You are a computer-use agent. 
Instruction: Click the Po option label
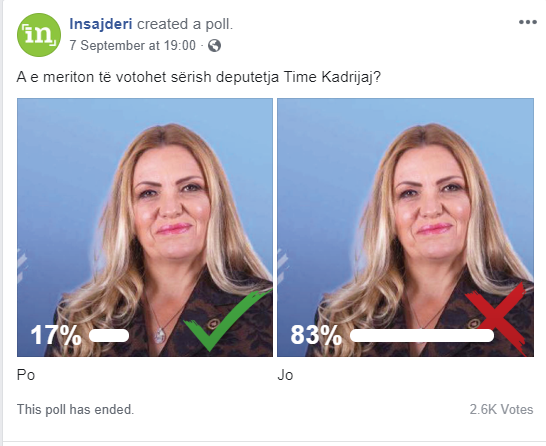pyautogui.click(x=26, y=375)
